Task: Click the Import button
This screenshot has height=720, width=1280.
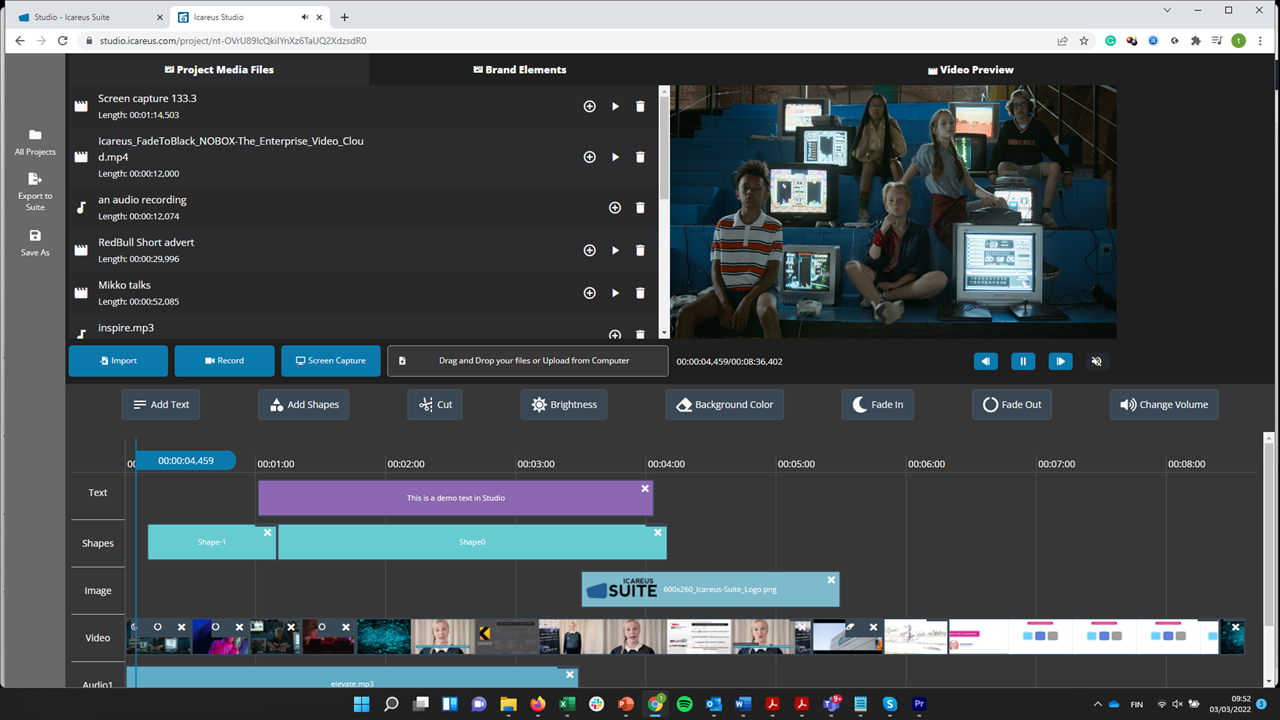Action: pos(118,361)
